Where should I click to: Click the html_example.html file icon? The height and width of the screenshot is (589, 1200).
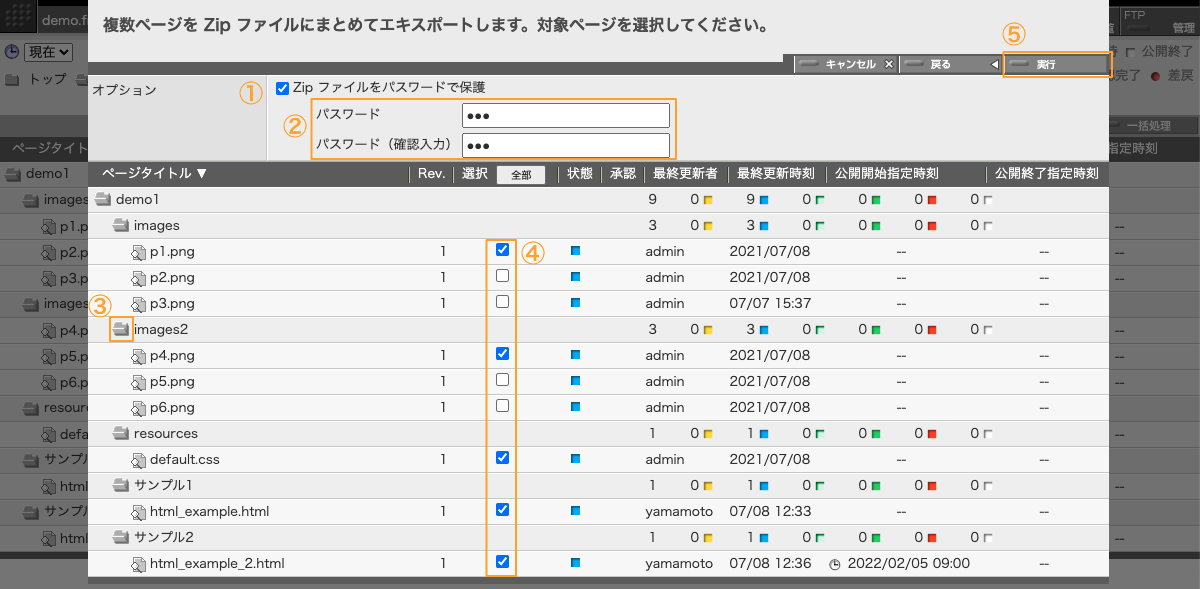tap(138, 512)
